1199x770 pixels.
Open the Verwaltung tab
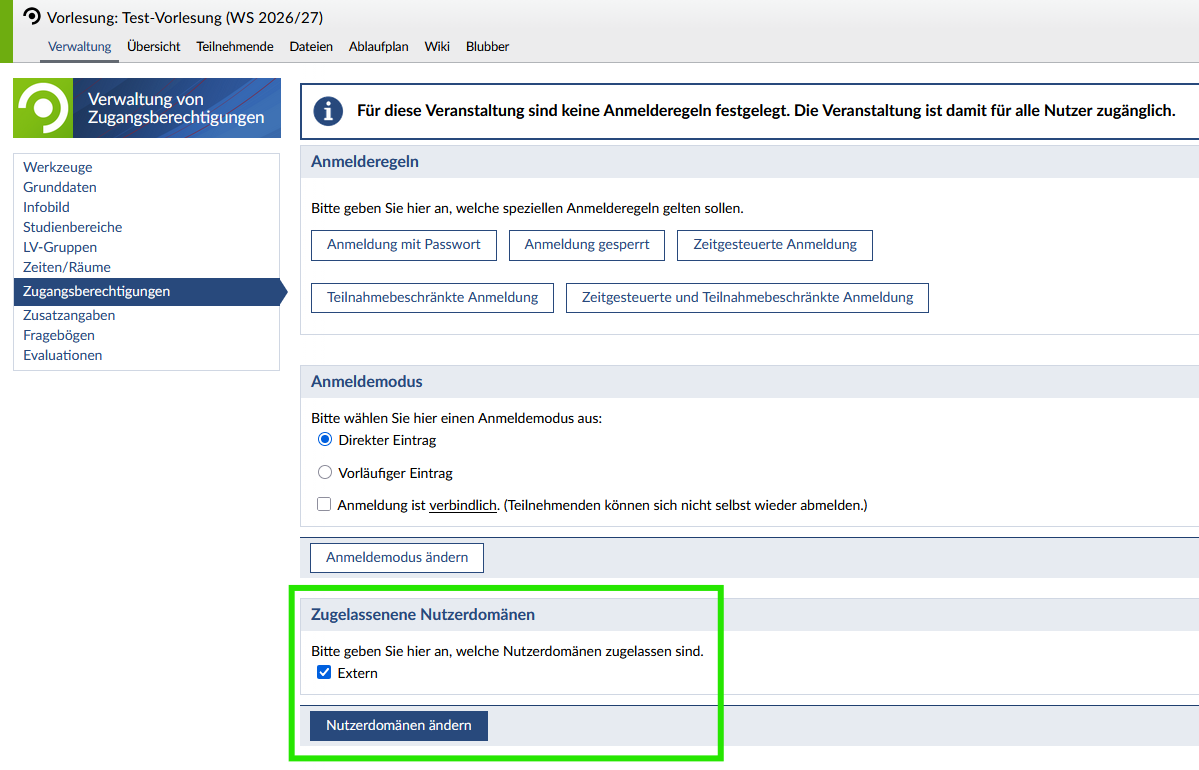pos(79,46)
